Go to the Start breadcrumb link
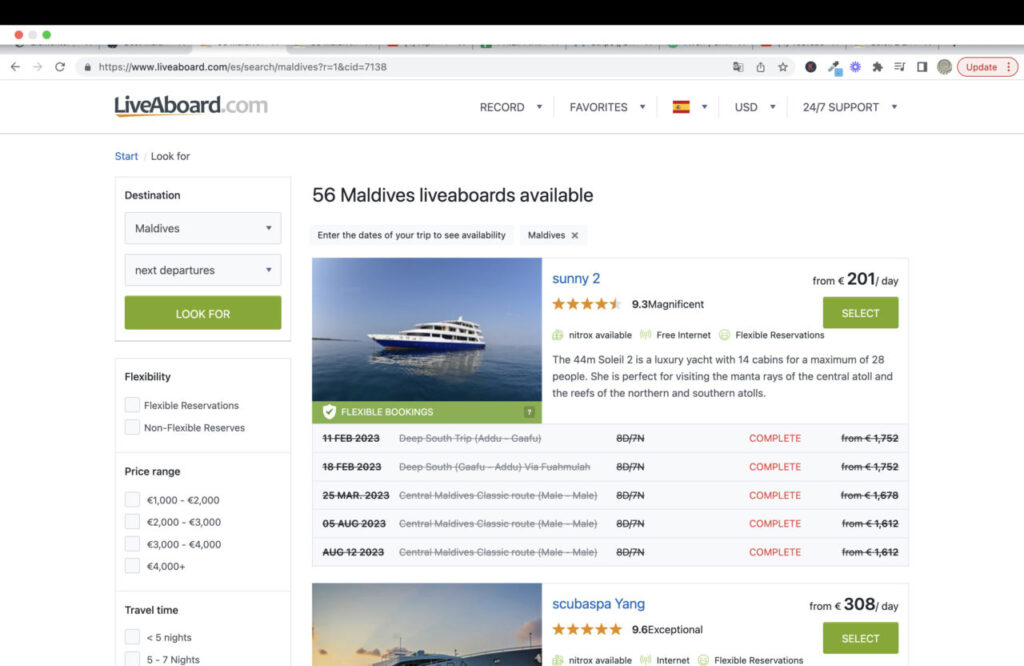Screen dimensions: 1024x666 [x=126, y=156]
